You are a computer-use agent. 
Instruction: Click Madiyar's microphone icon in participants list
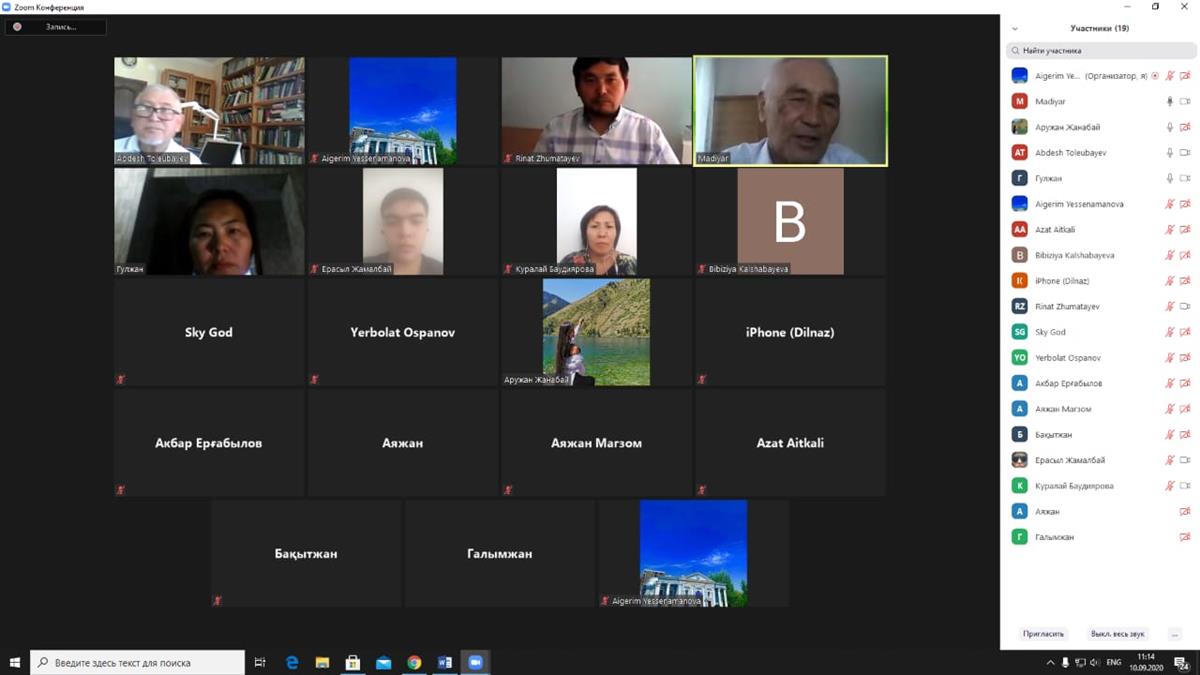tap(1169, 101)
